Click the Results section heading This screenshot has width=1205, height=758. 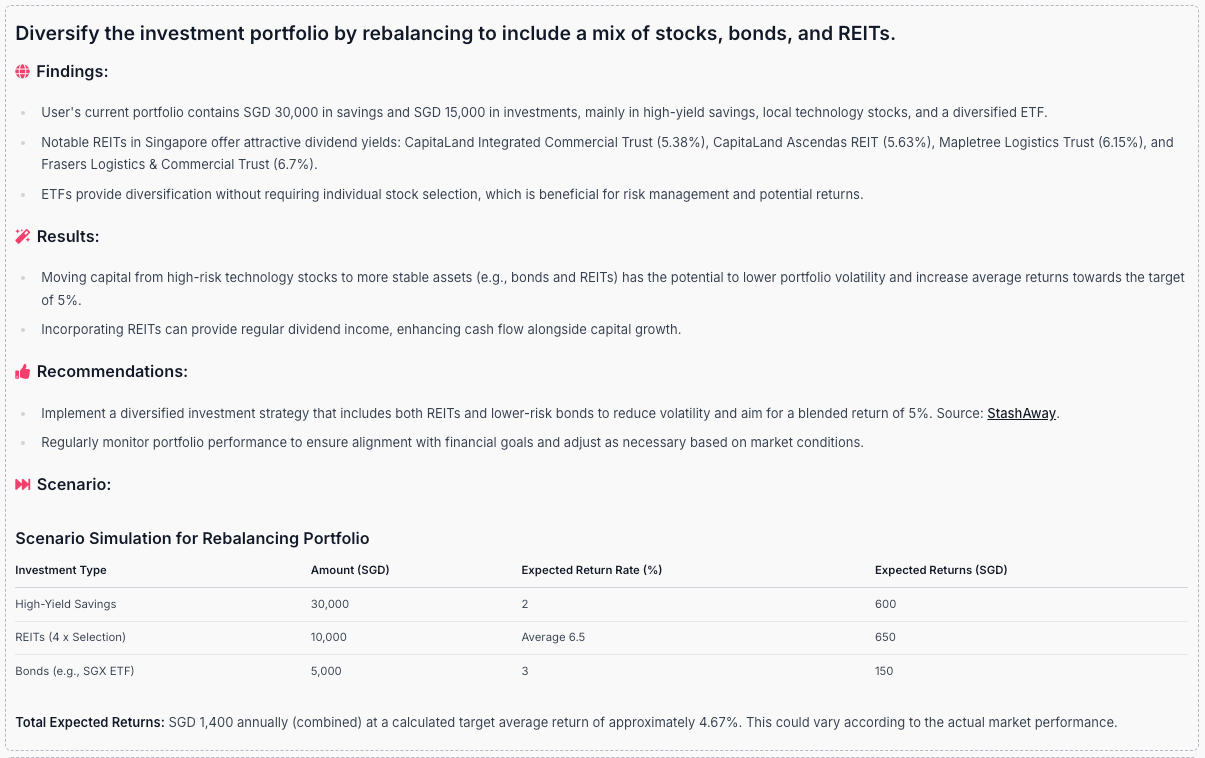[68, 237]
